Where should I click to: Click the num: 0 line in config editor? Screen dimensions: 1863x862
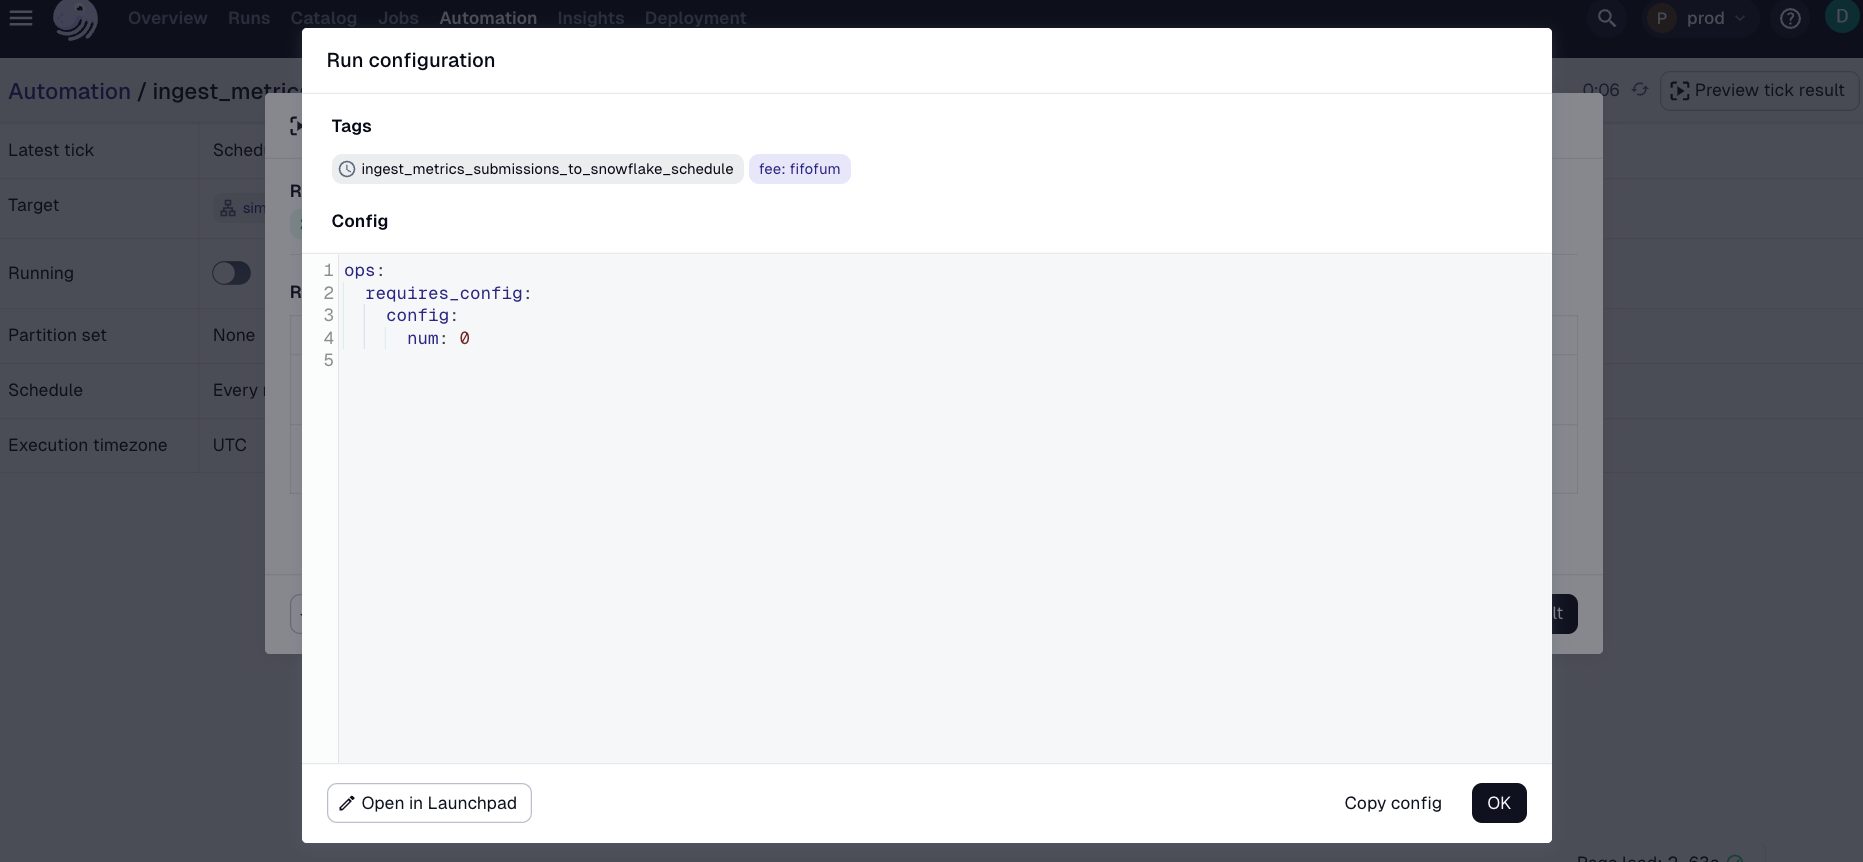(x=438, y=338)
